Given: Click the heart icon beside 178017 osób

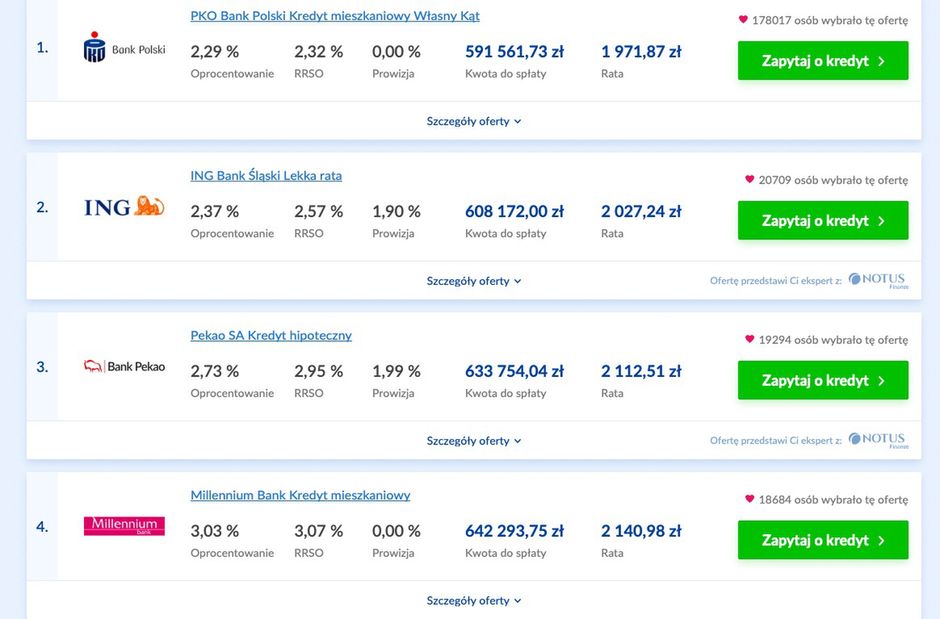Looking at the screenshot, I should tap(743, 19).
